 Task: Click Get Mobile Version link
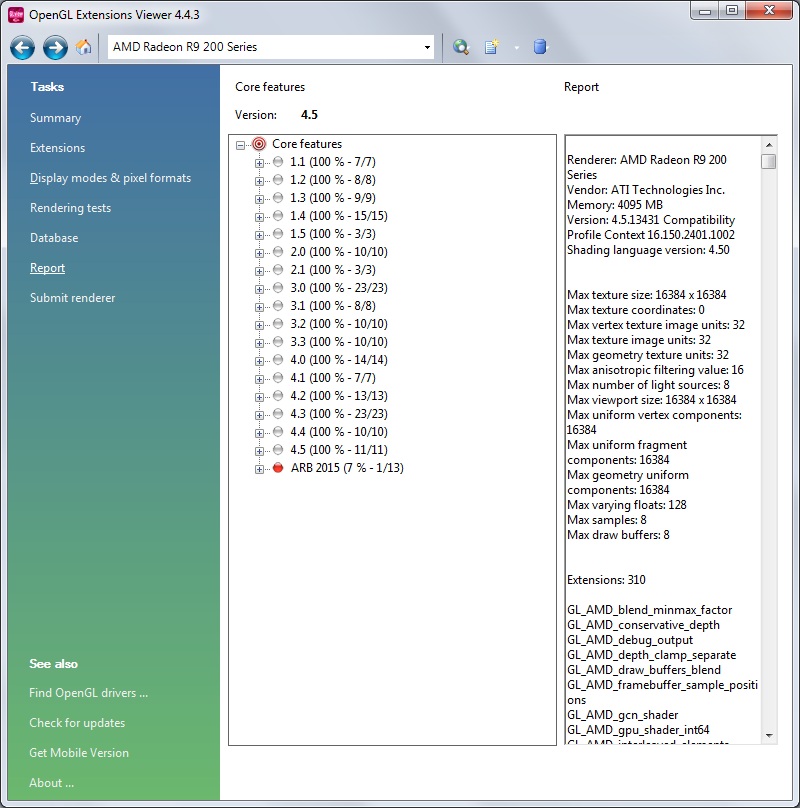pos(79,753)
